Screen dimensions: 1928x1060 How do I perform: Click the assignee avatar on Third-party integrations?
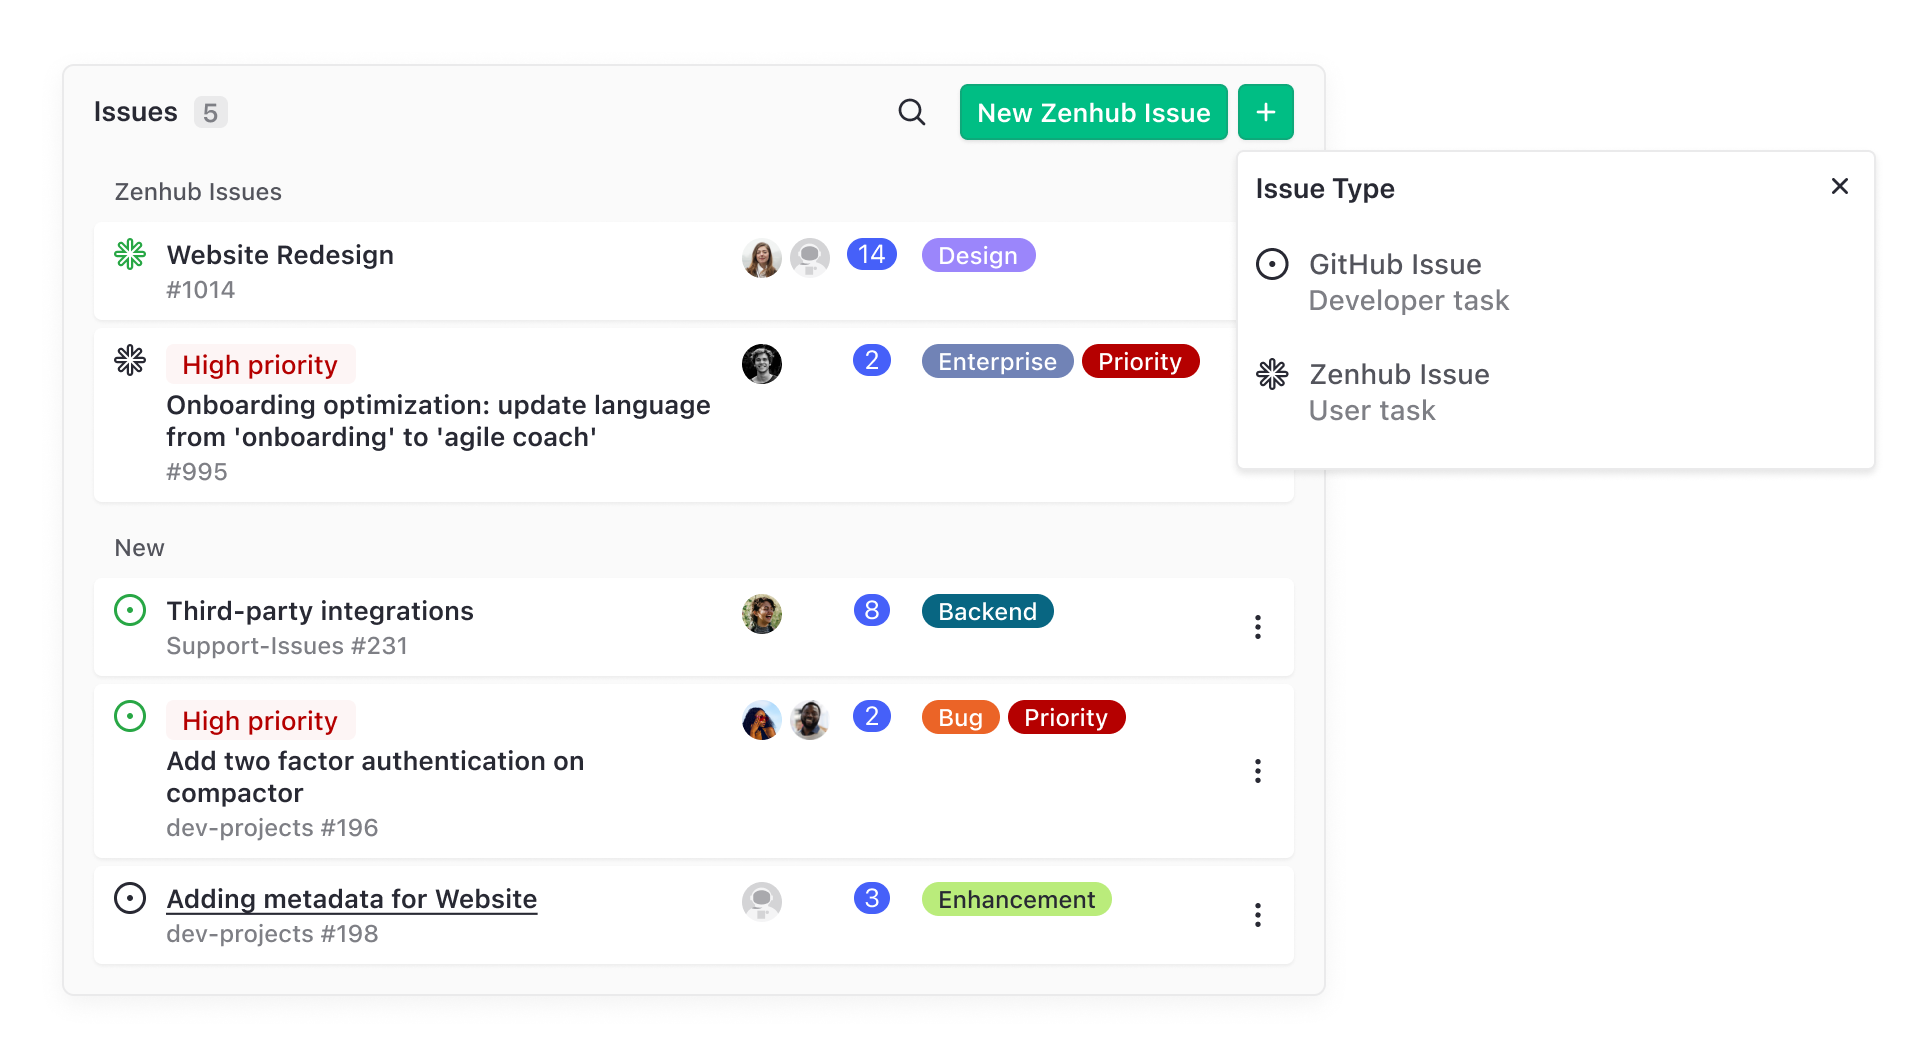(761, 613)
